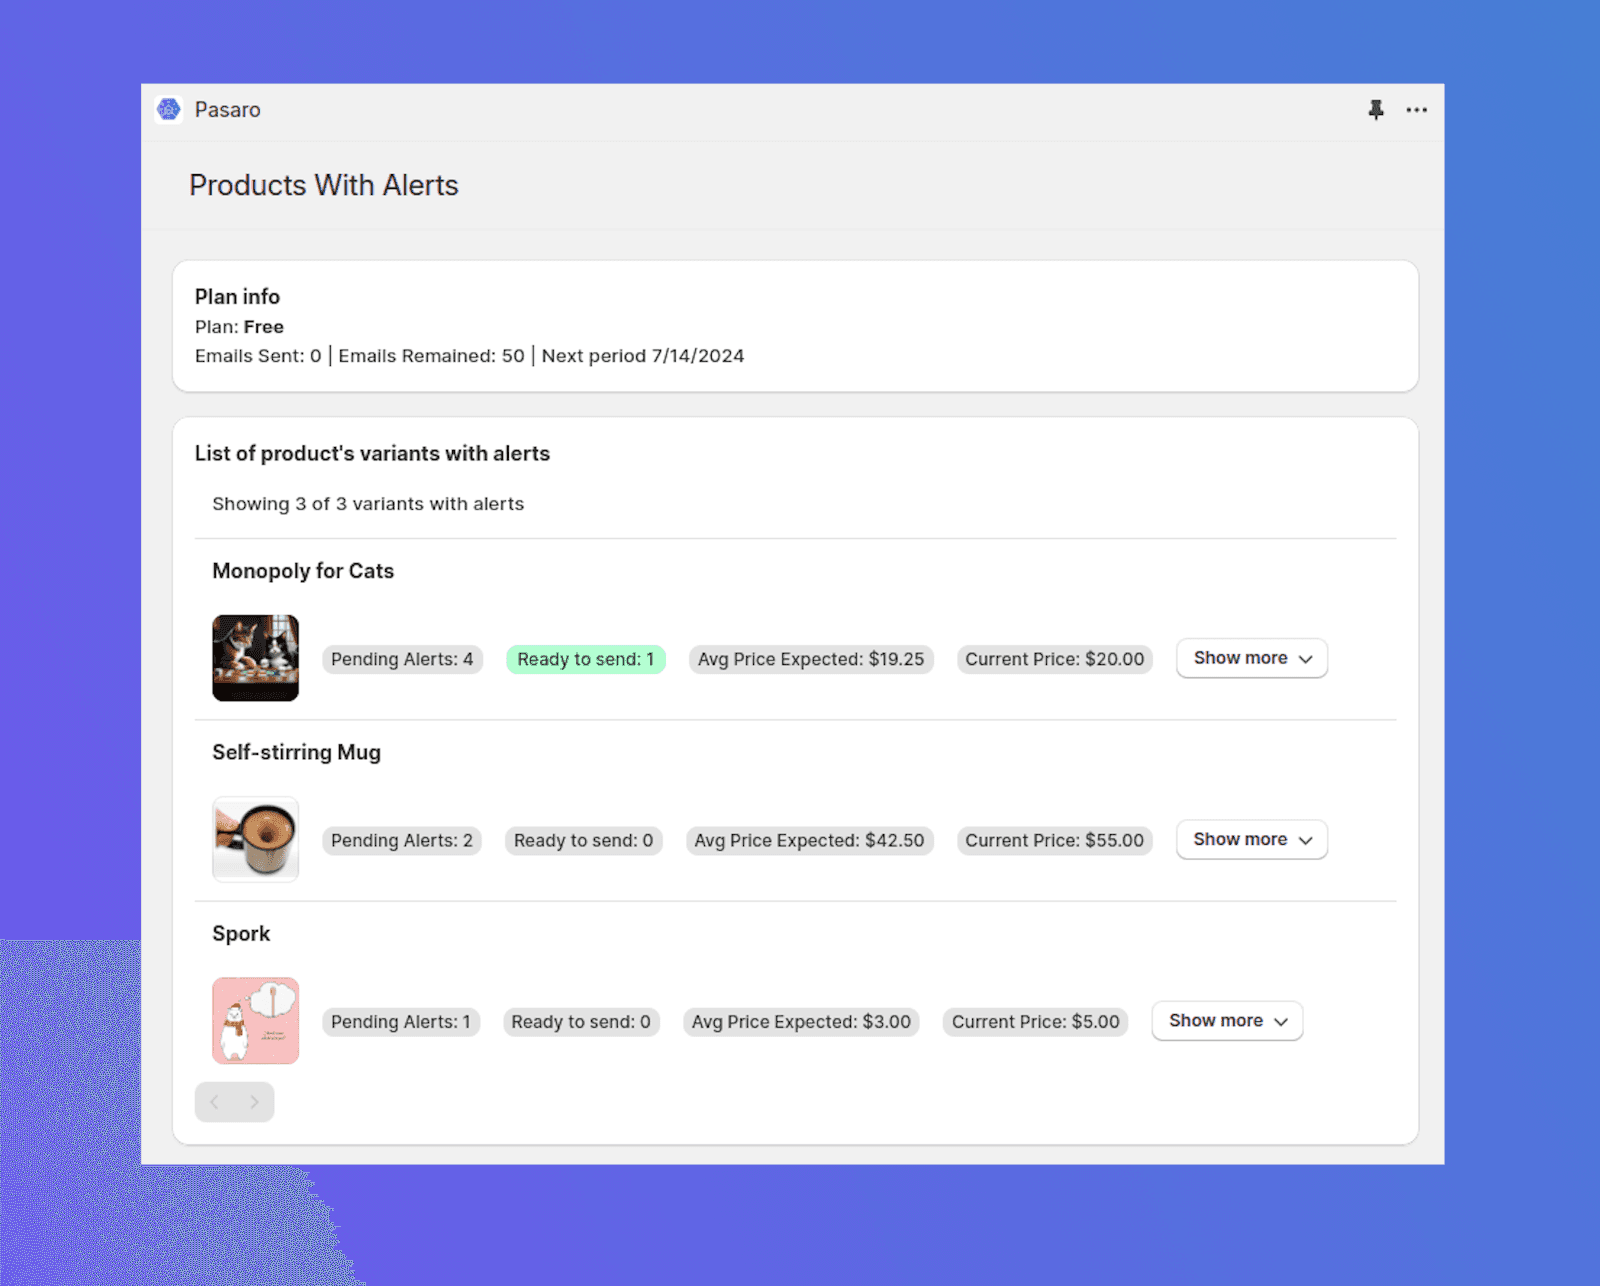Open the Monopoly for Cats product image
The image size is (1600, 1286).
[x=255, y=658]
